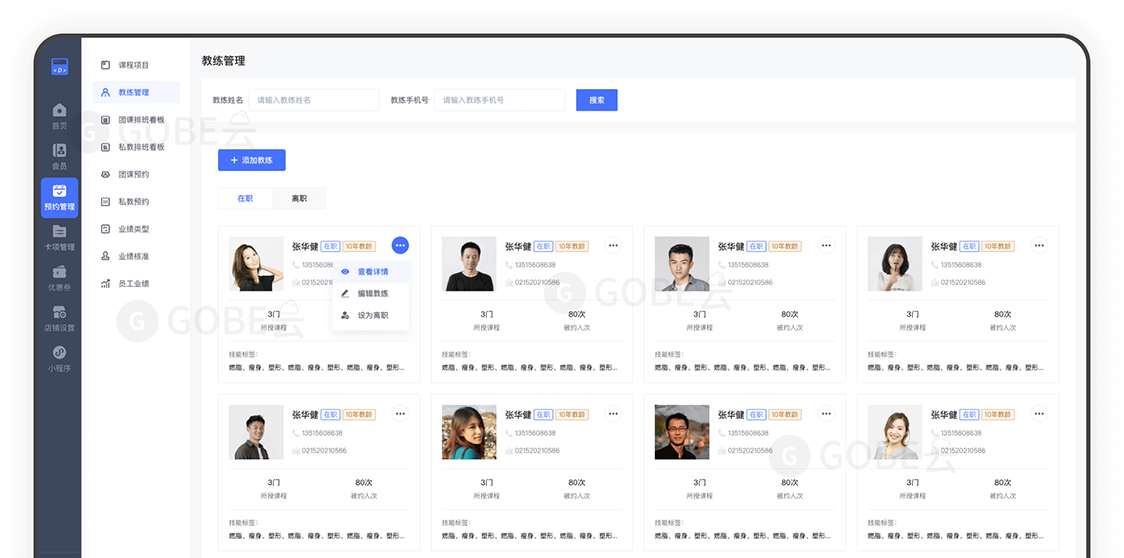The image size is (1124, 558).
Task: Open 业绩核准 in the submenu
Action: [135, 256]
